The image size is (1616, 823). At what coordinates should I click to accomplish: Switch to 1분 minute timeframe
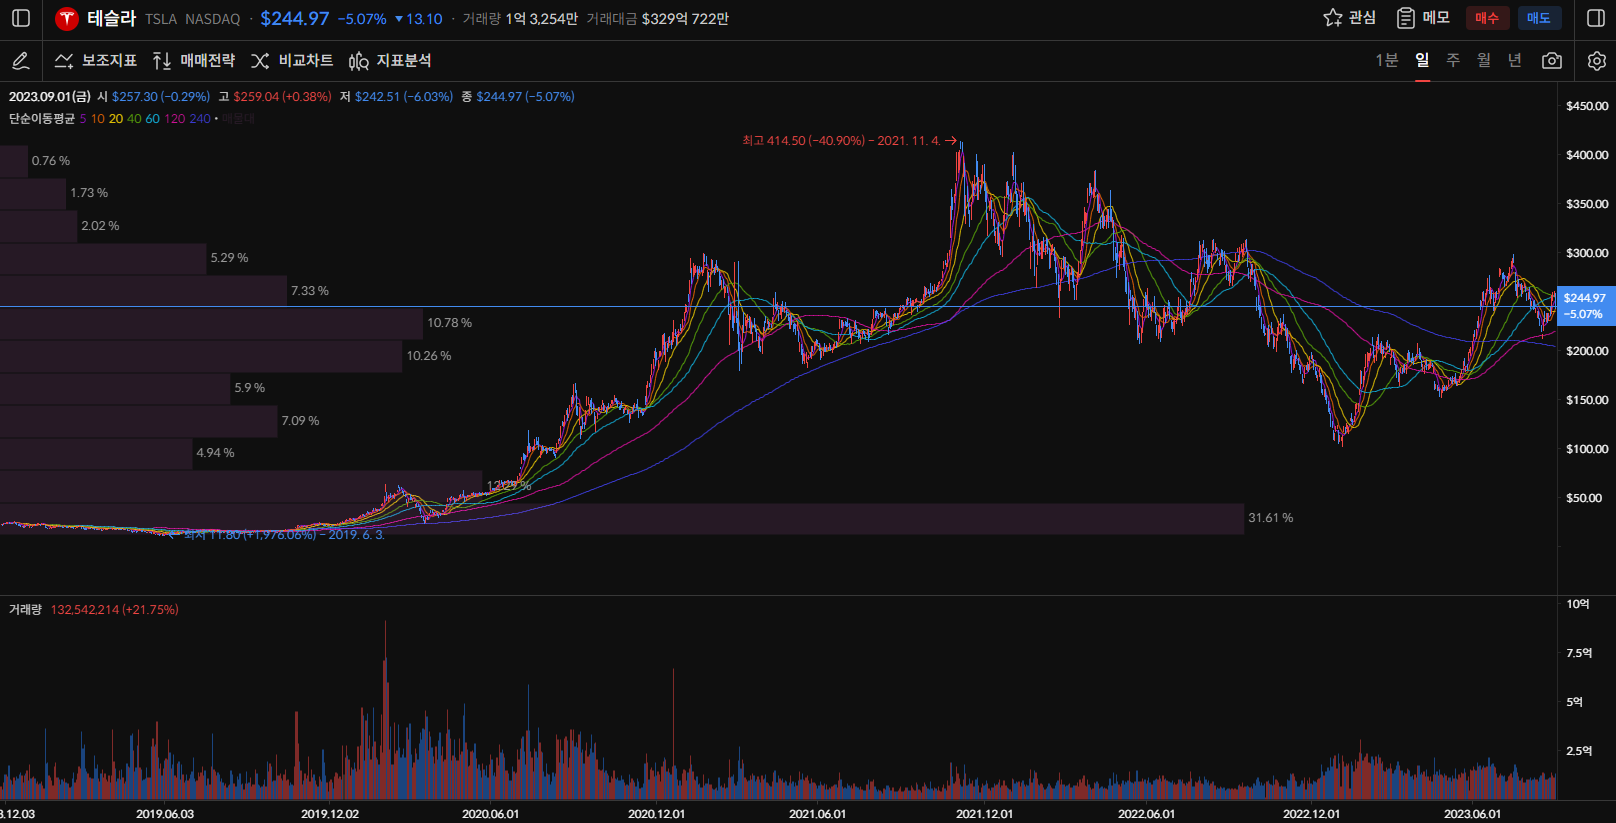pyautogui.click(x=1387, y=61)
